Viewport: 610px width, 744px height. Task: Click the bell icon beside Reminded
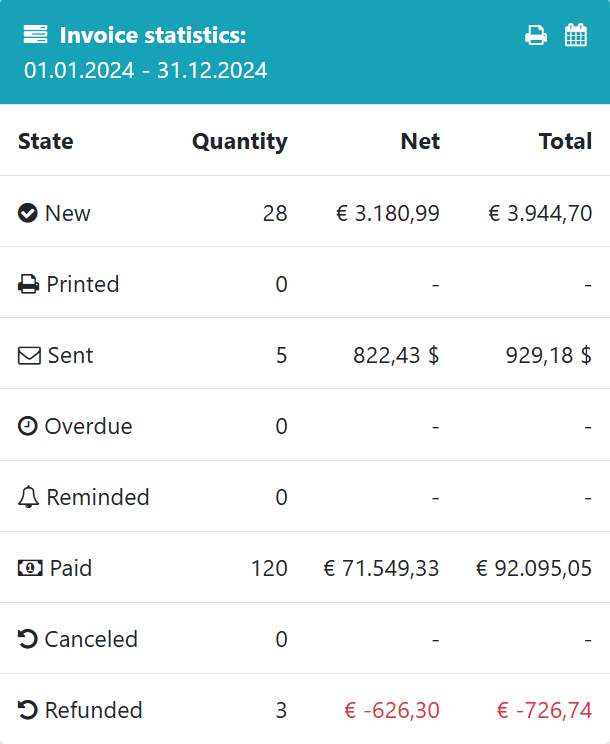pos(28,497)
